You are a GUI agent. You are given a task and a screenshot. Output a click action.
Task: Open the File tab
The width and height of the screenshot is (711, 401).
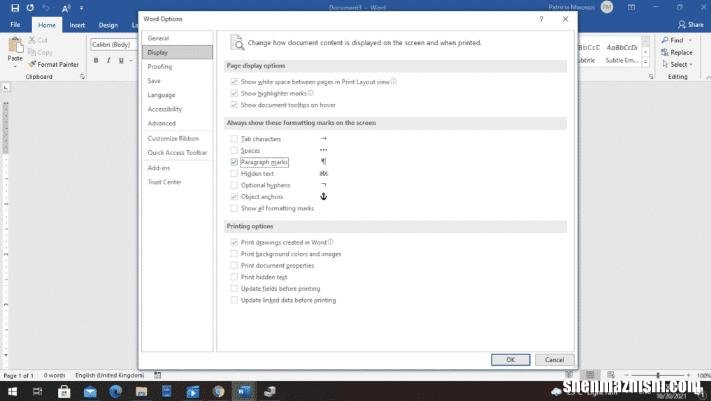pos(15,24)
